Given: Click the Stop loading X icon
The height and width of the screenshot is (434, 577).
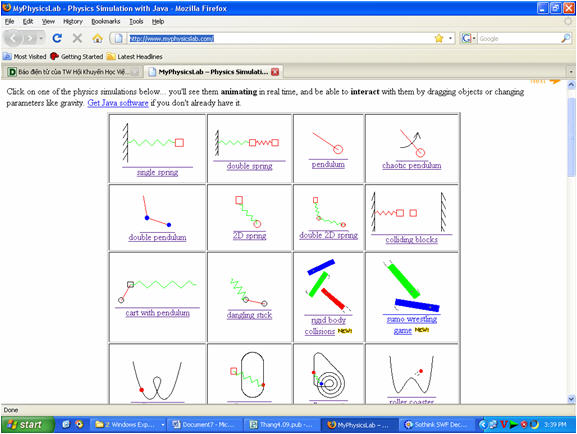Looking at the screenshot, I should [77, 38].
